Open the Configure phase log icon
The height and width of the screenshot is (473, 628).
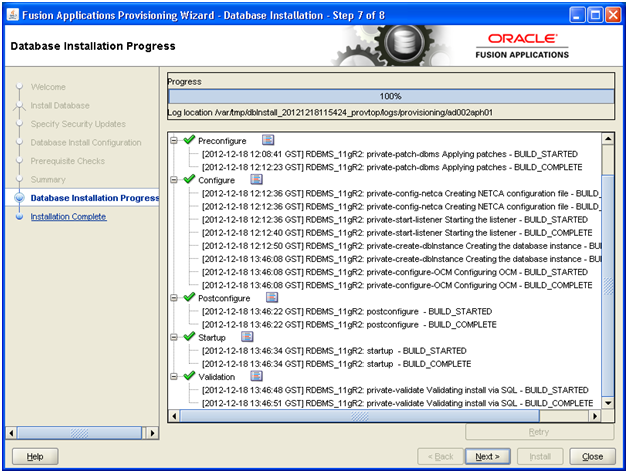point(256,179)
